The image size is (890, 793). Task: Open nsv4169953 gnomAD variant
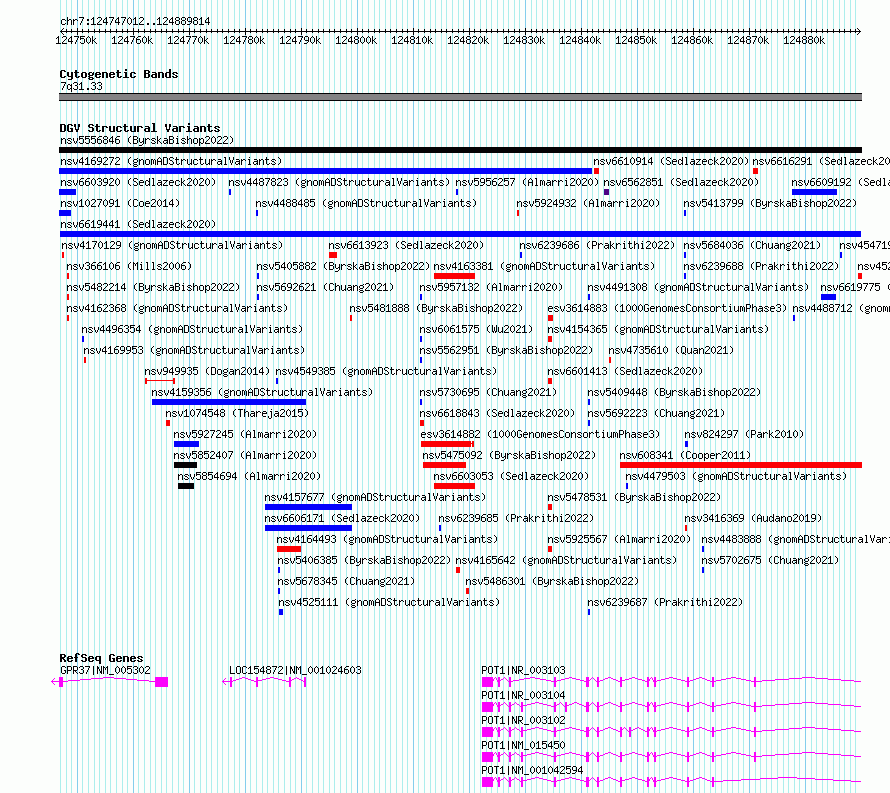(194, 350)
